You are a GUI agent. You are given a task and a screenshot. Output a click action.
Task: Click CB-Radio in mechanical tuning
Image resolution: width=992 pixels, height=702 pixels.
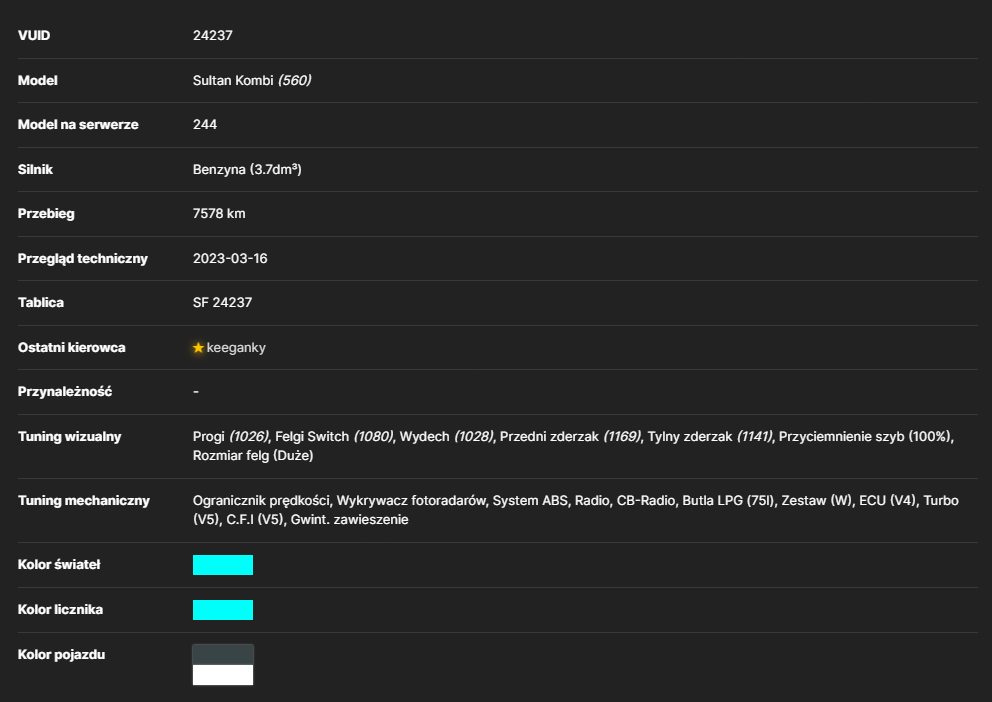(x=646, y=500)
